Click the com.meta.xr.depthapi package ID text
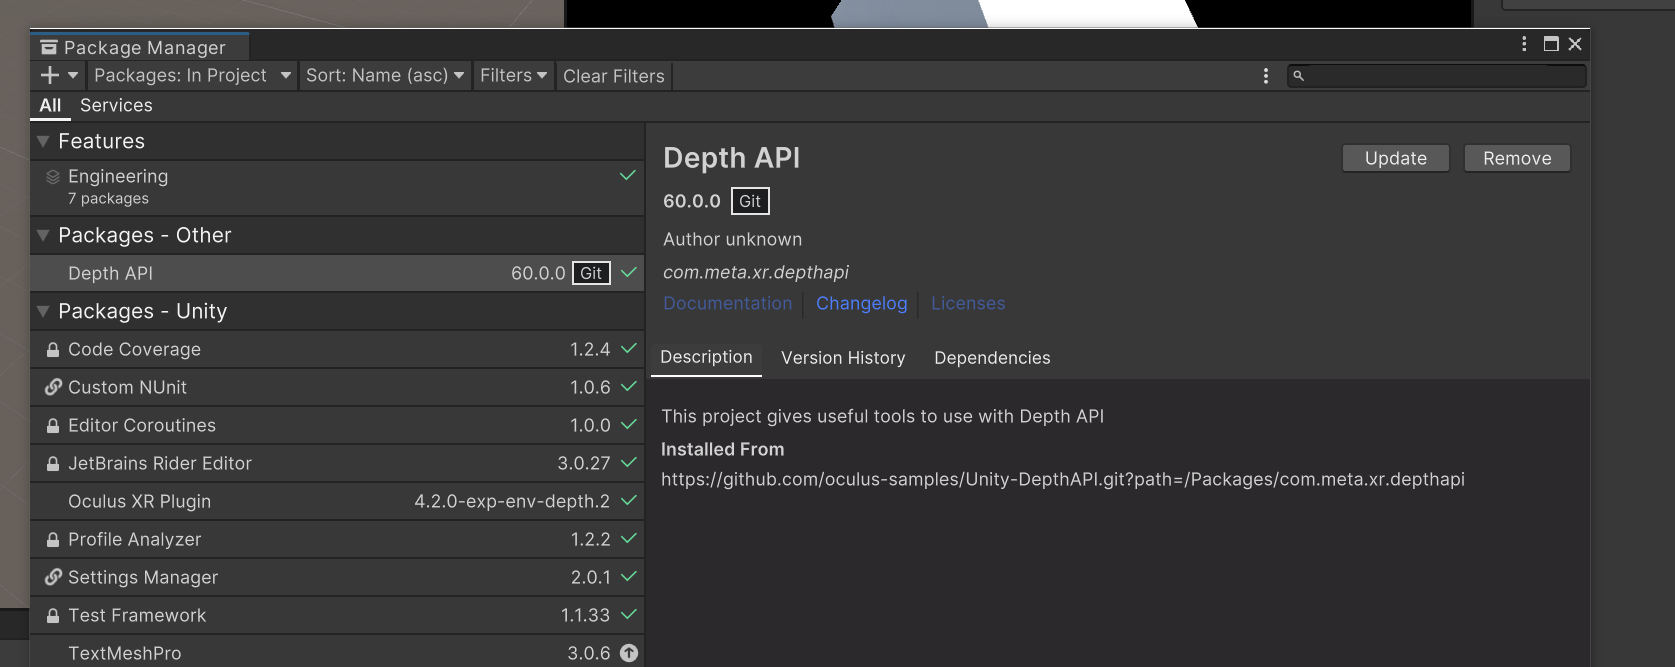The width and height of the screenshot is (1675, 667). 756,272
